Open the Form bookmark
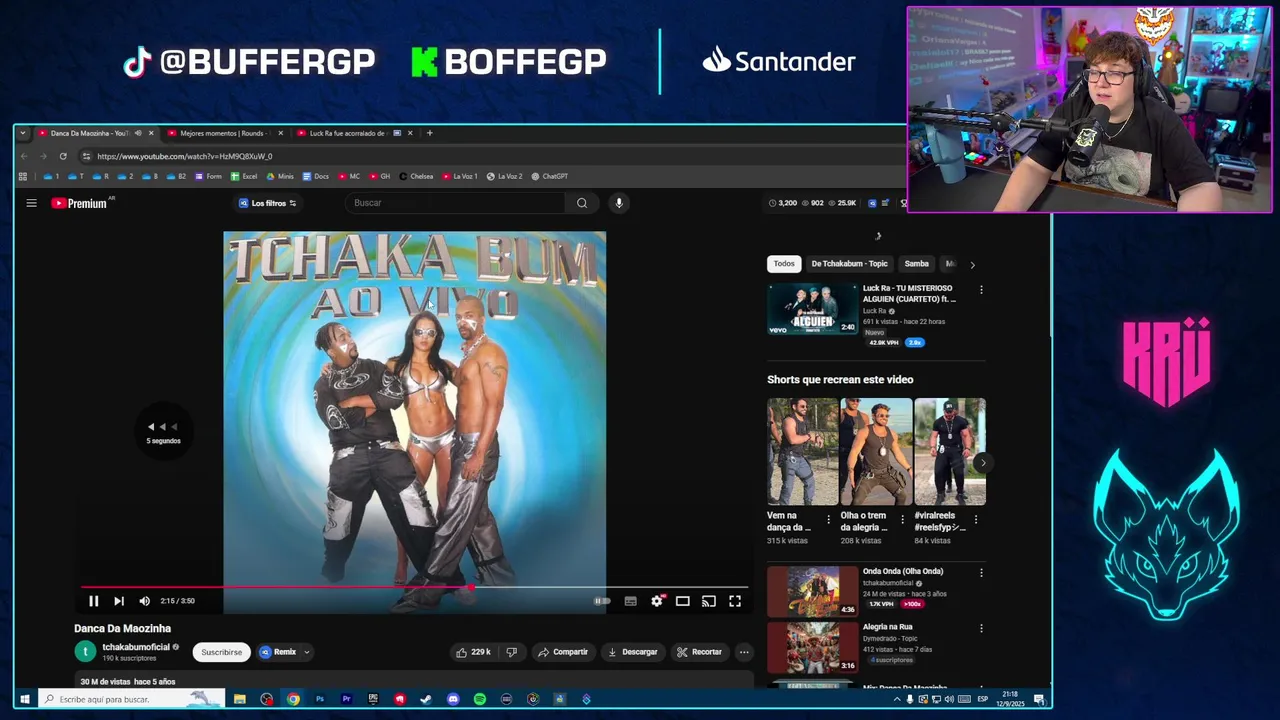Screen dimensions: 1280x720 click(x=209, y=176)
